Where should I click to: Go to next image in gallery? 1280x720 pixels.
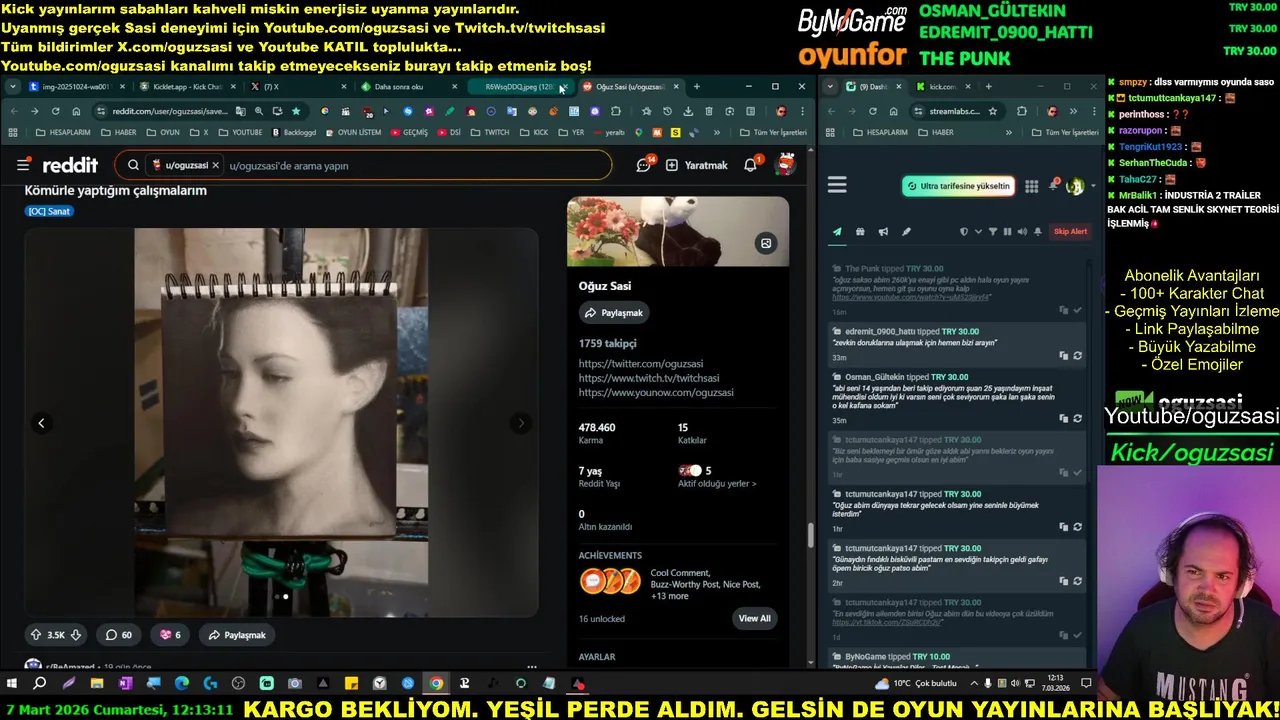coord(521,423)
